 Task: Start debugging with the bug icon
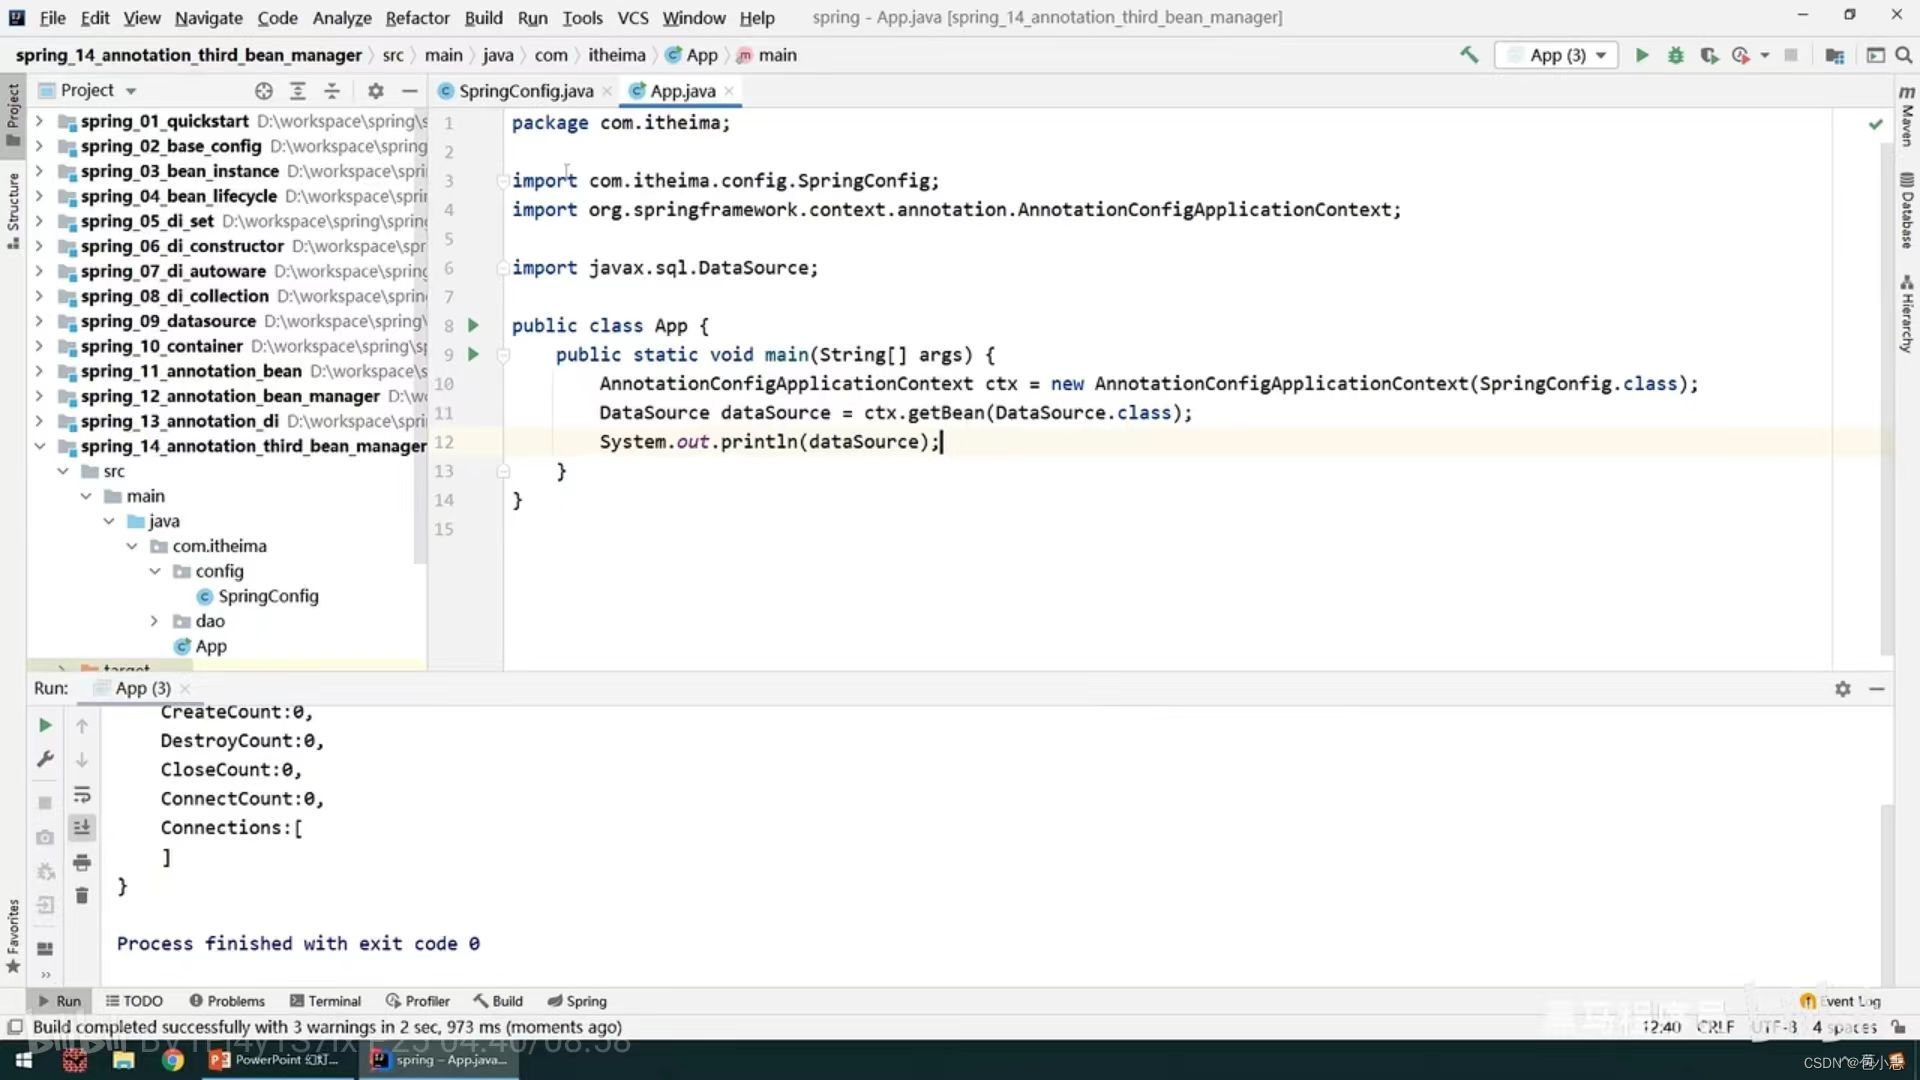coord(1675,55)
